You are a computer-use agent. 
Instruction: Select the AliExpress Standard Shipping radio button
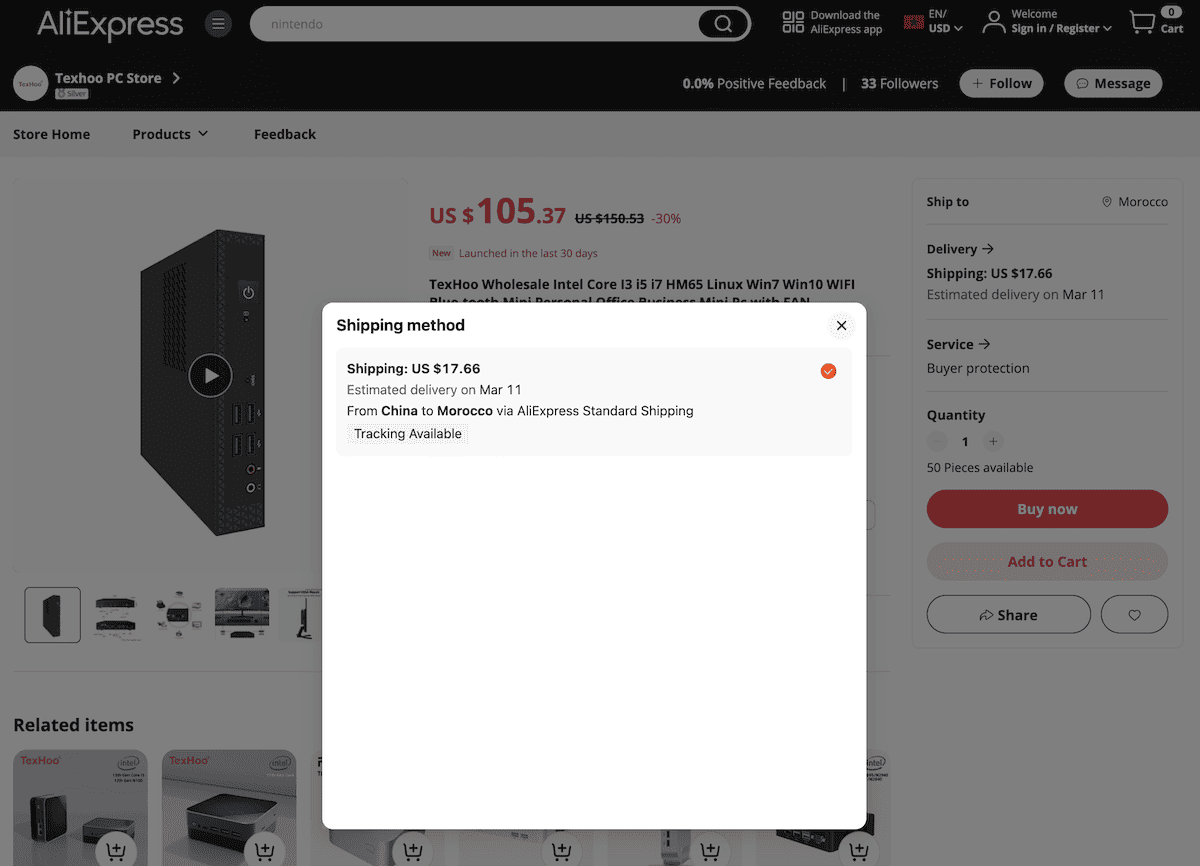coord(828,371)
